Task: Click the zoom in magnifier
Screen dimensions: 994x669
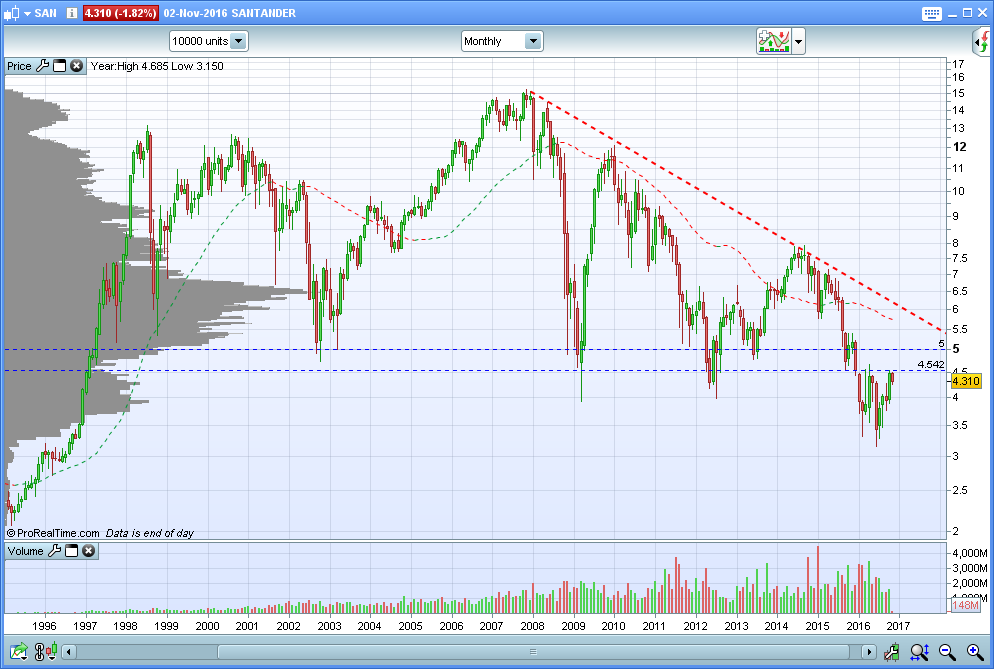Action: [x=975, y=651]
